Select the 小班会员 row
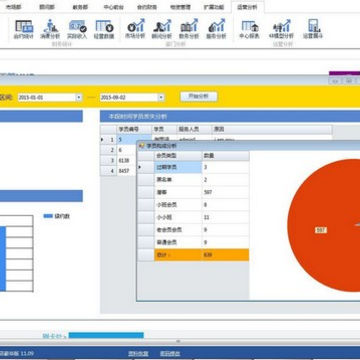360x360 pixels. pyautogui.click(x=193, y=205)
